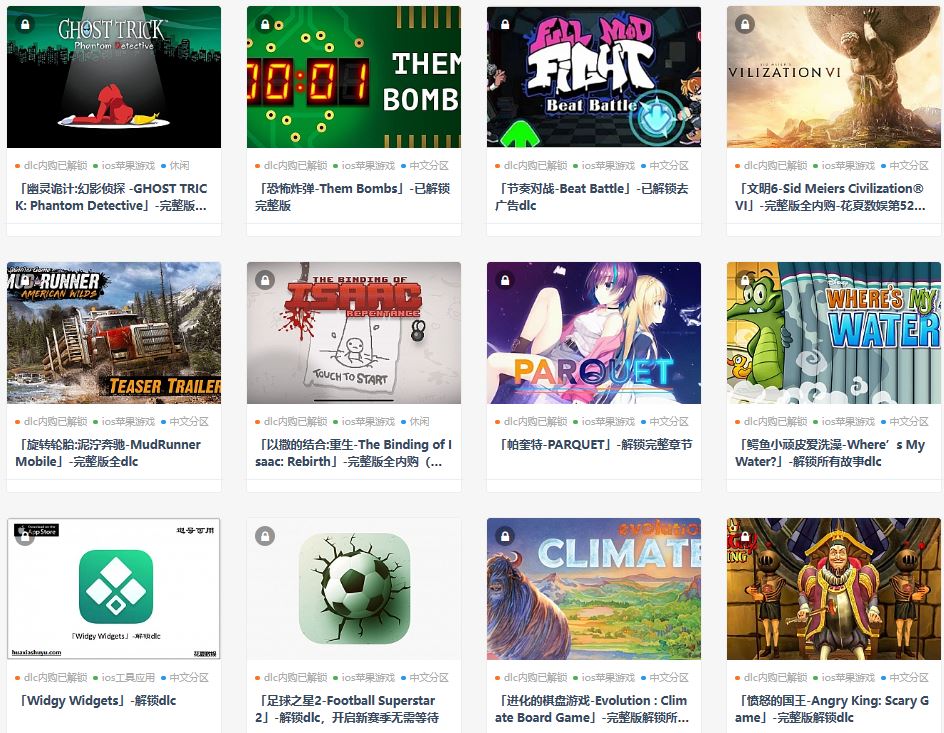Select the ios工具应用 tag under Widgy Widgets
The width and height of the screenshot is (944, 733).
pos(128,678)
